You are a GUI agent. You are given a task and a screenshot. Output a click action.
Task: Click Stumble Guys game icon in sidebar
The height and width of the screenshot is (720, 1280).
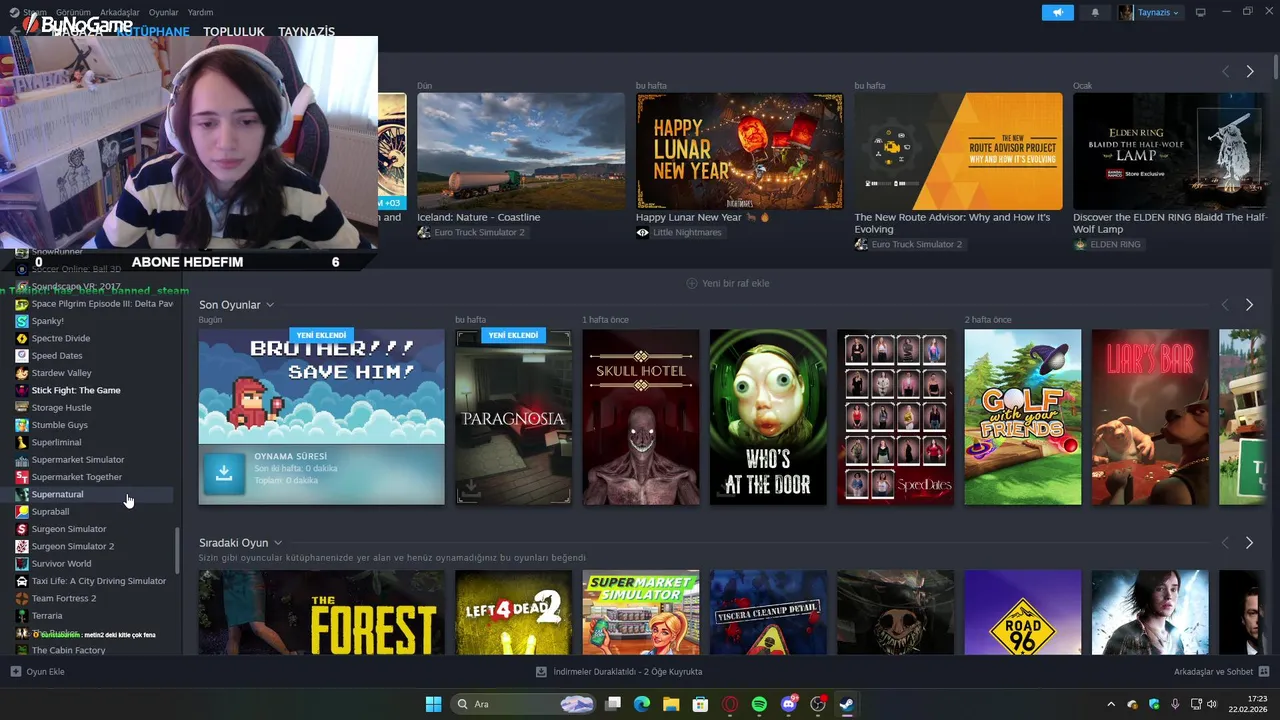[22, 425]
